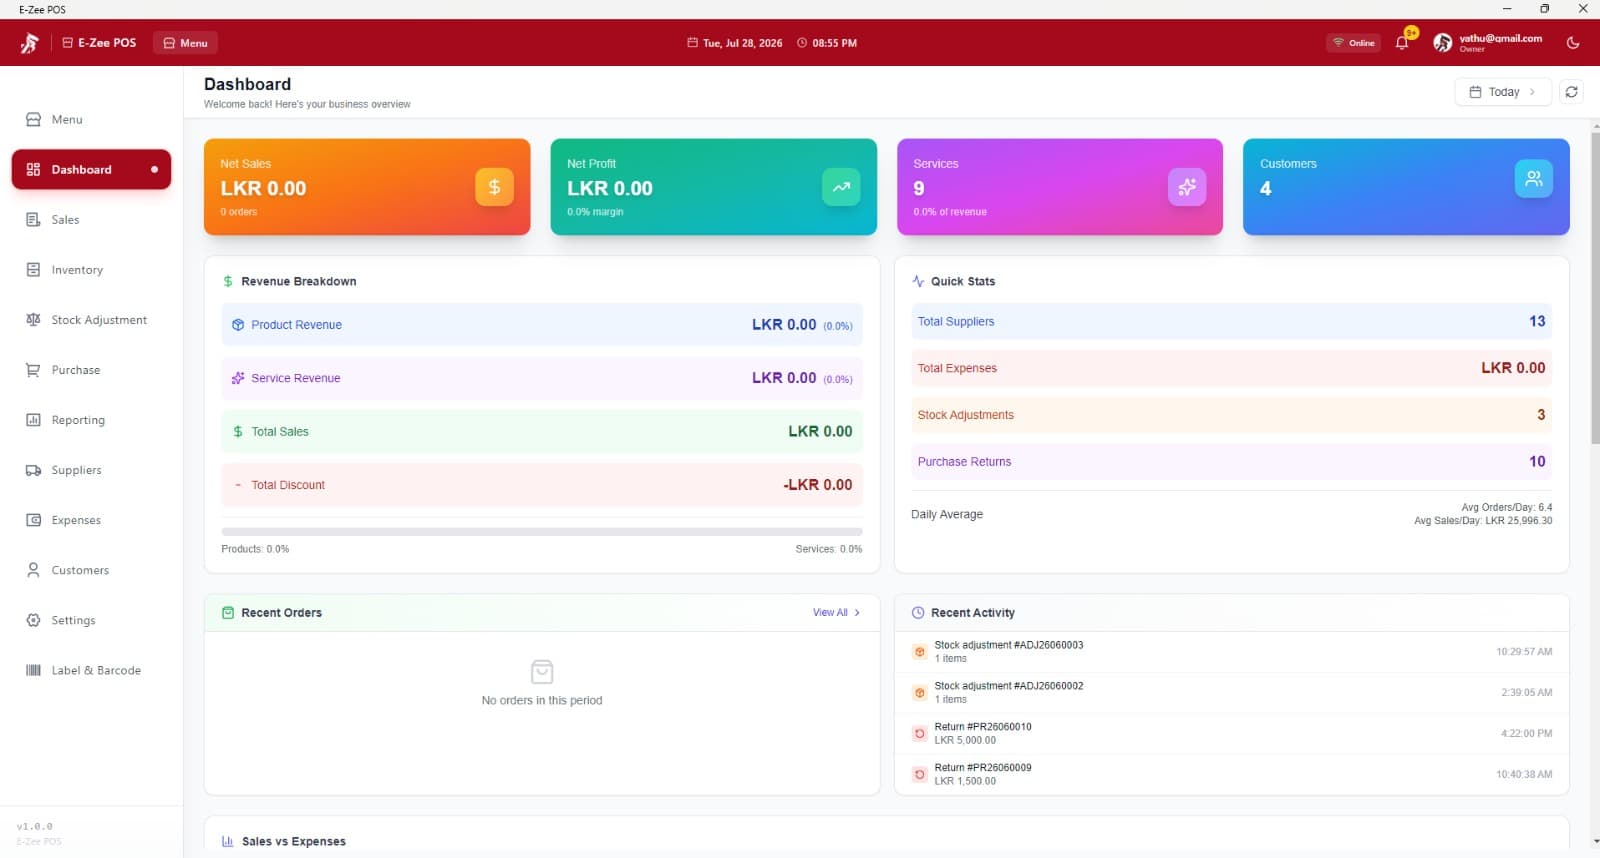Click the E-Zee POS title in the header
Screen dimensions: 1600x858
(x=107, y=43)
